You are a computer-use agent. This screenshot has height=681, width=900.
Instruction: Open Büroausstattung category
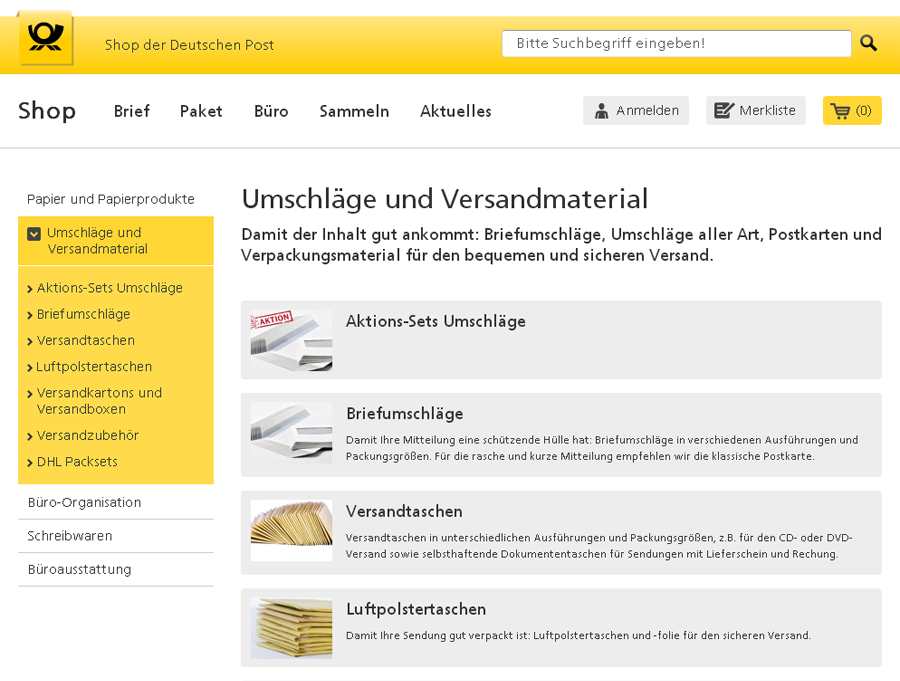(80, 569)
